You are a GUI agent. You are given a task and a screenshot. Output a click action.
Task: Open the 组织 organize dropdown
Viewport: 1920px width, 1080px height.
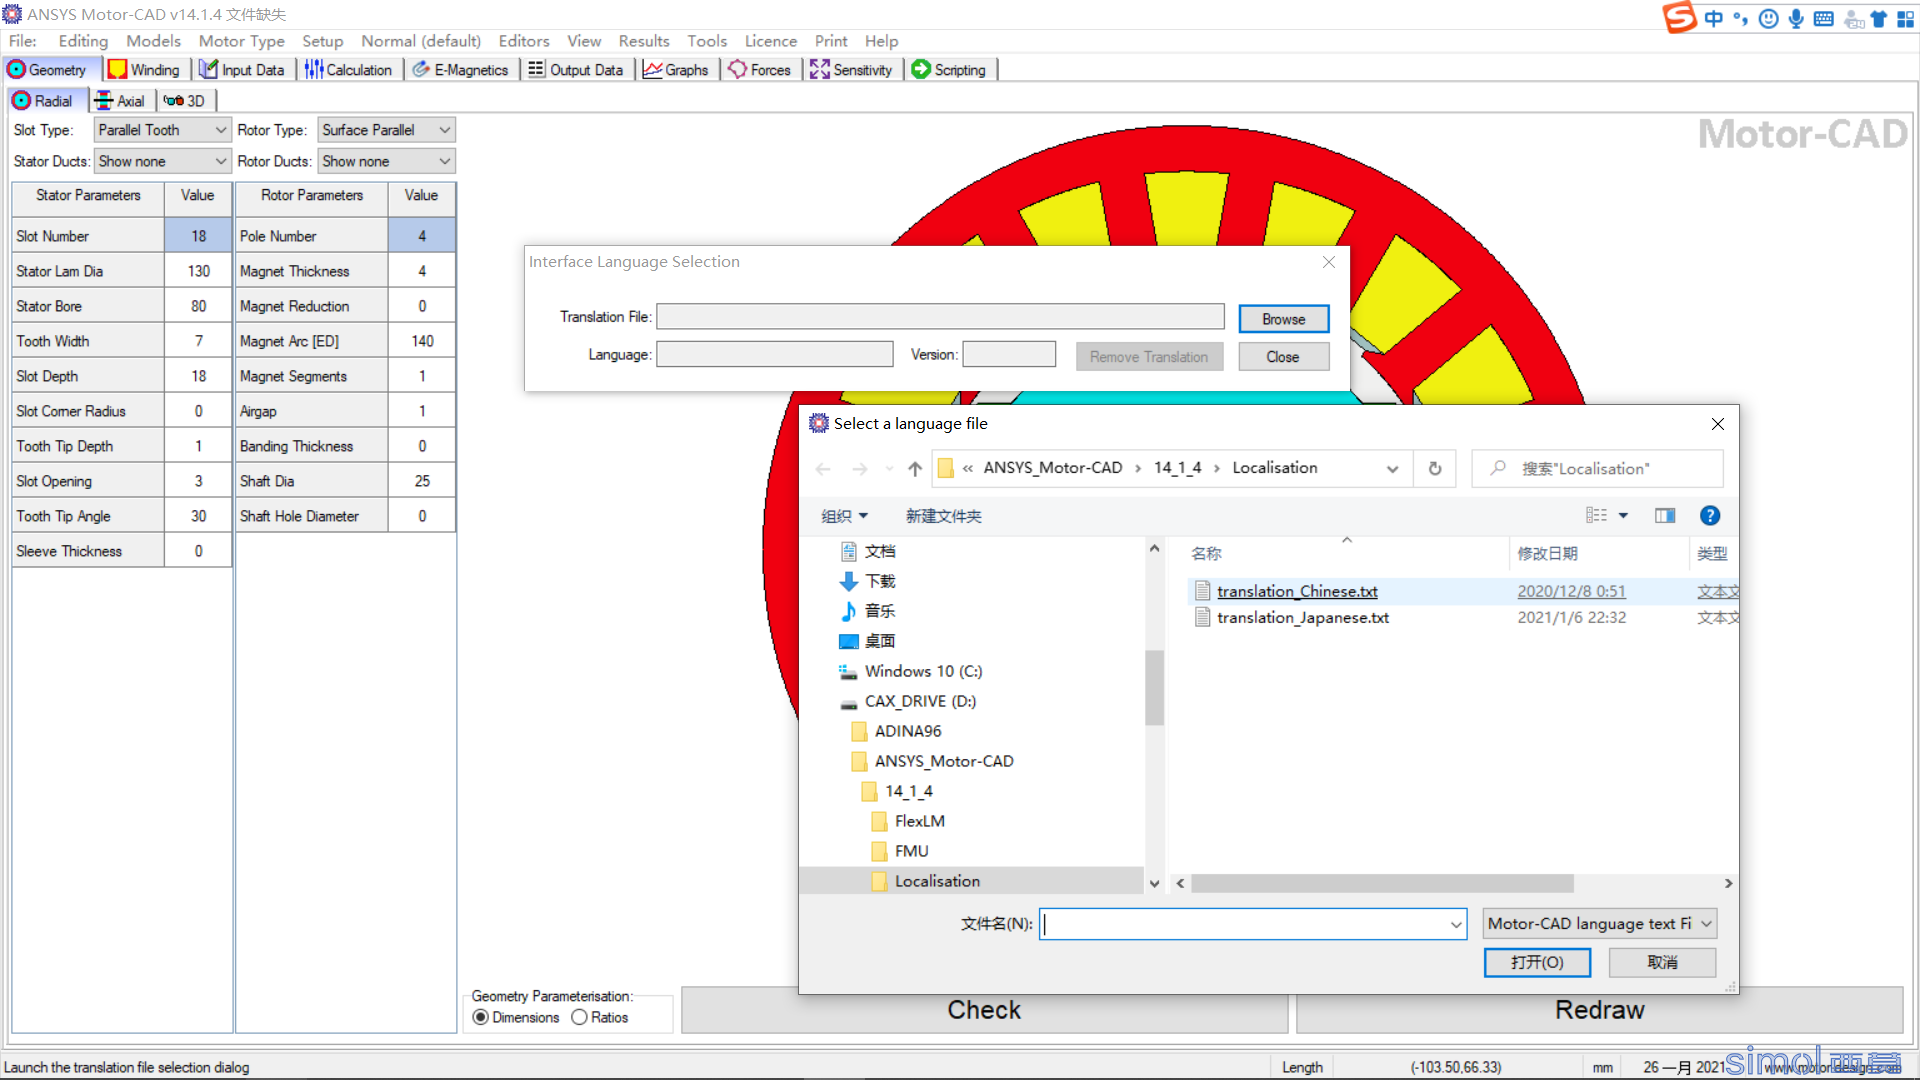[x=844, y=516]
